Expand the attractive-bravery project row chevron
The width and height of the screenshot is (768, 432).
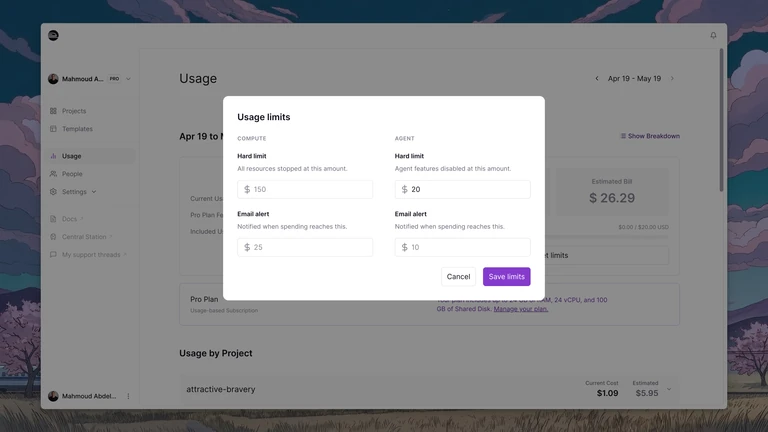click(669, 389)
